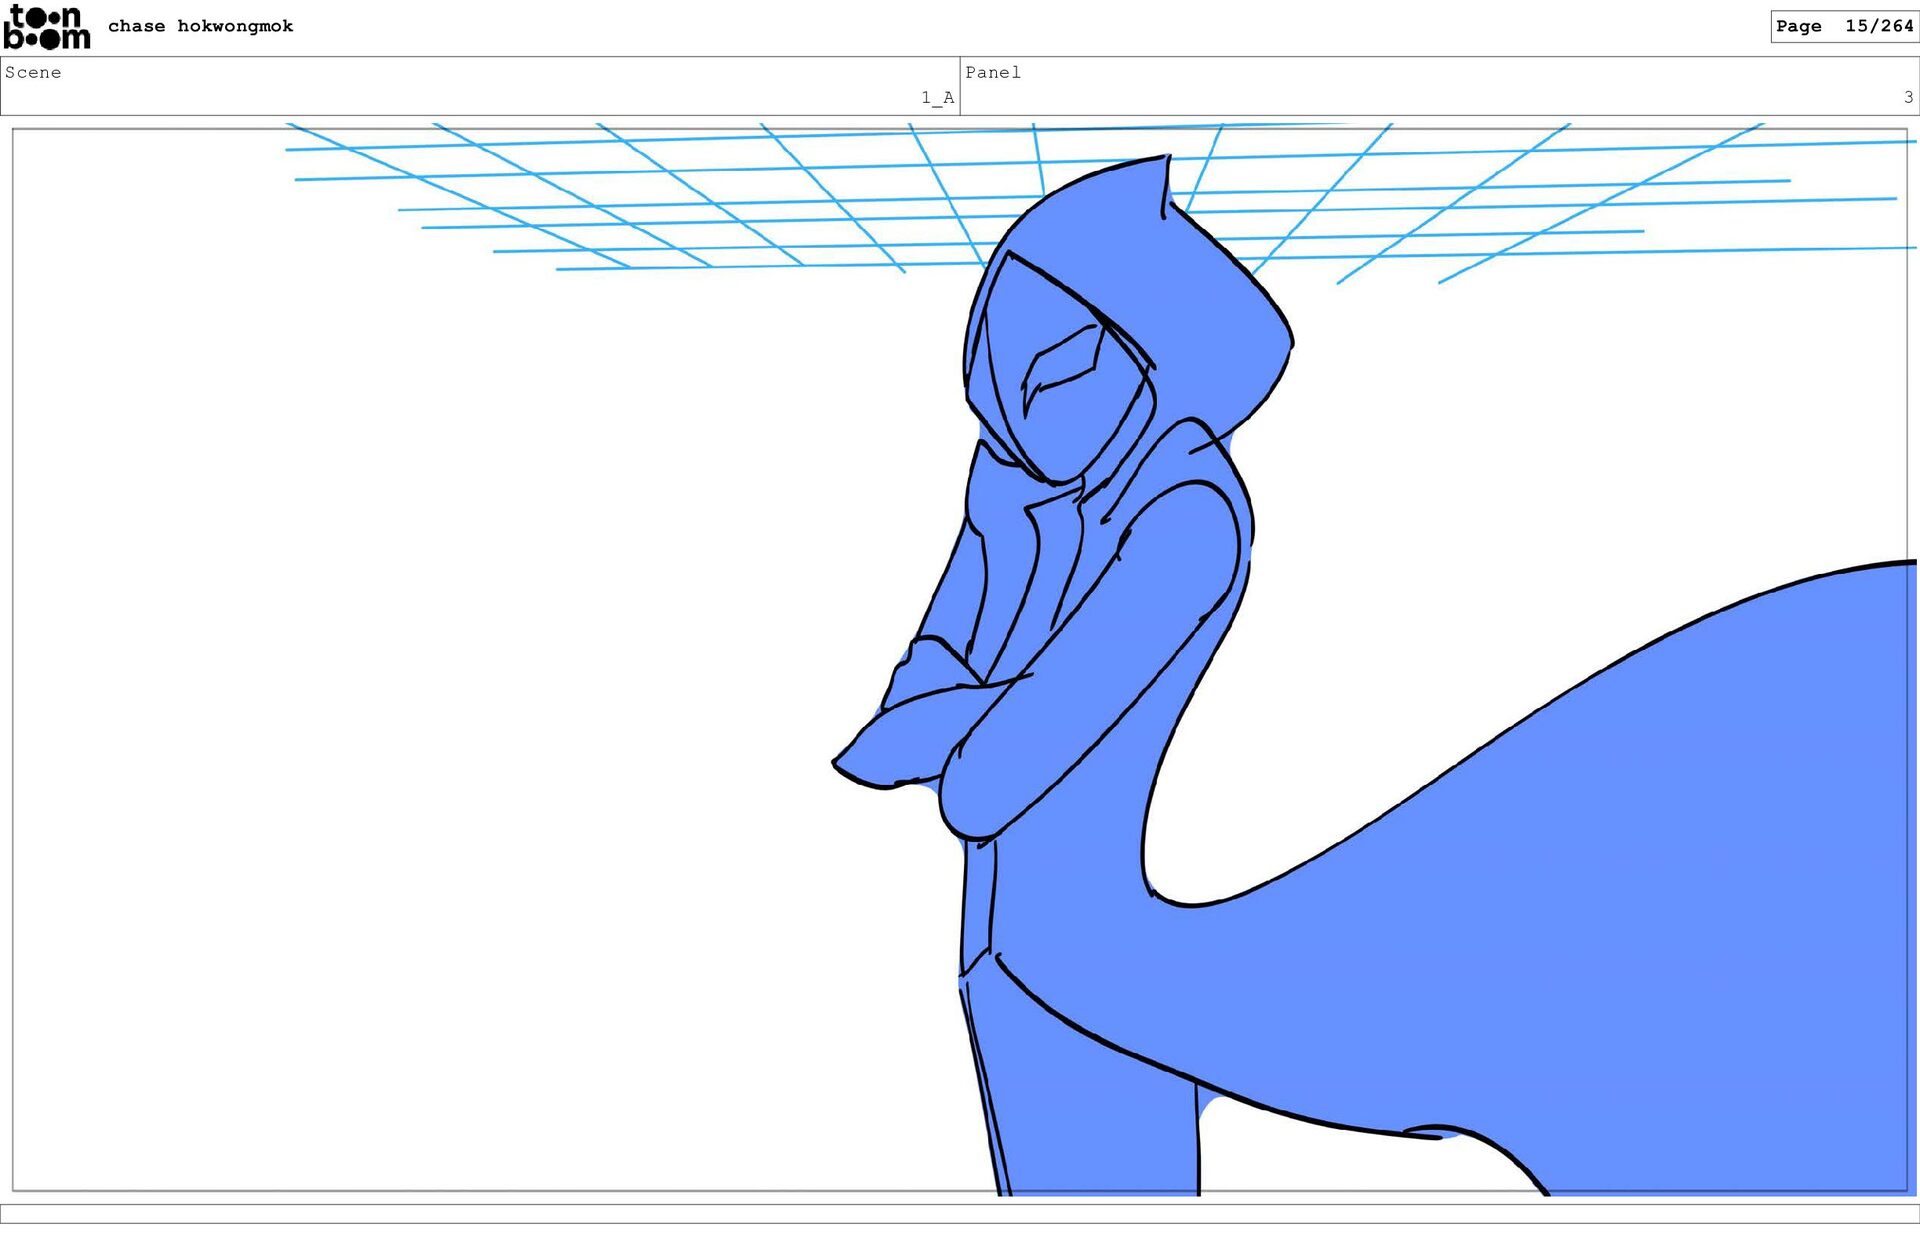The image size is (1920, 1242).
Task: Click the empty caption bar below panel
Action: pyautogui.click(x=960, y=1213)
